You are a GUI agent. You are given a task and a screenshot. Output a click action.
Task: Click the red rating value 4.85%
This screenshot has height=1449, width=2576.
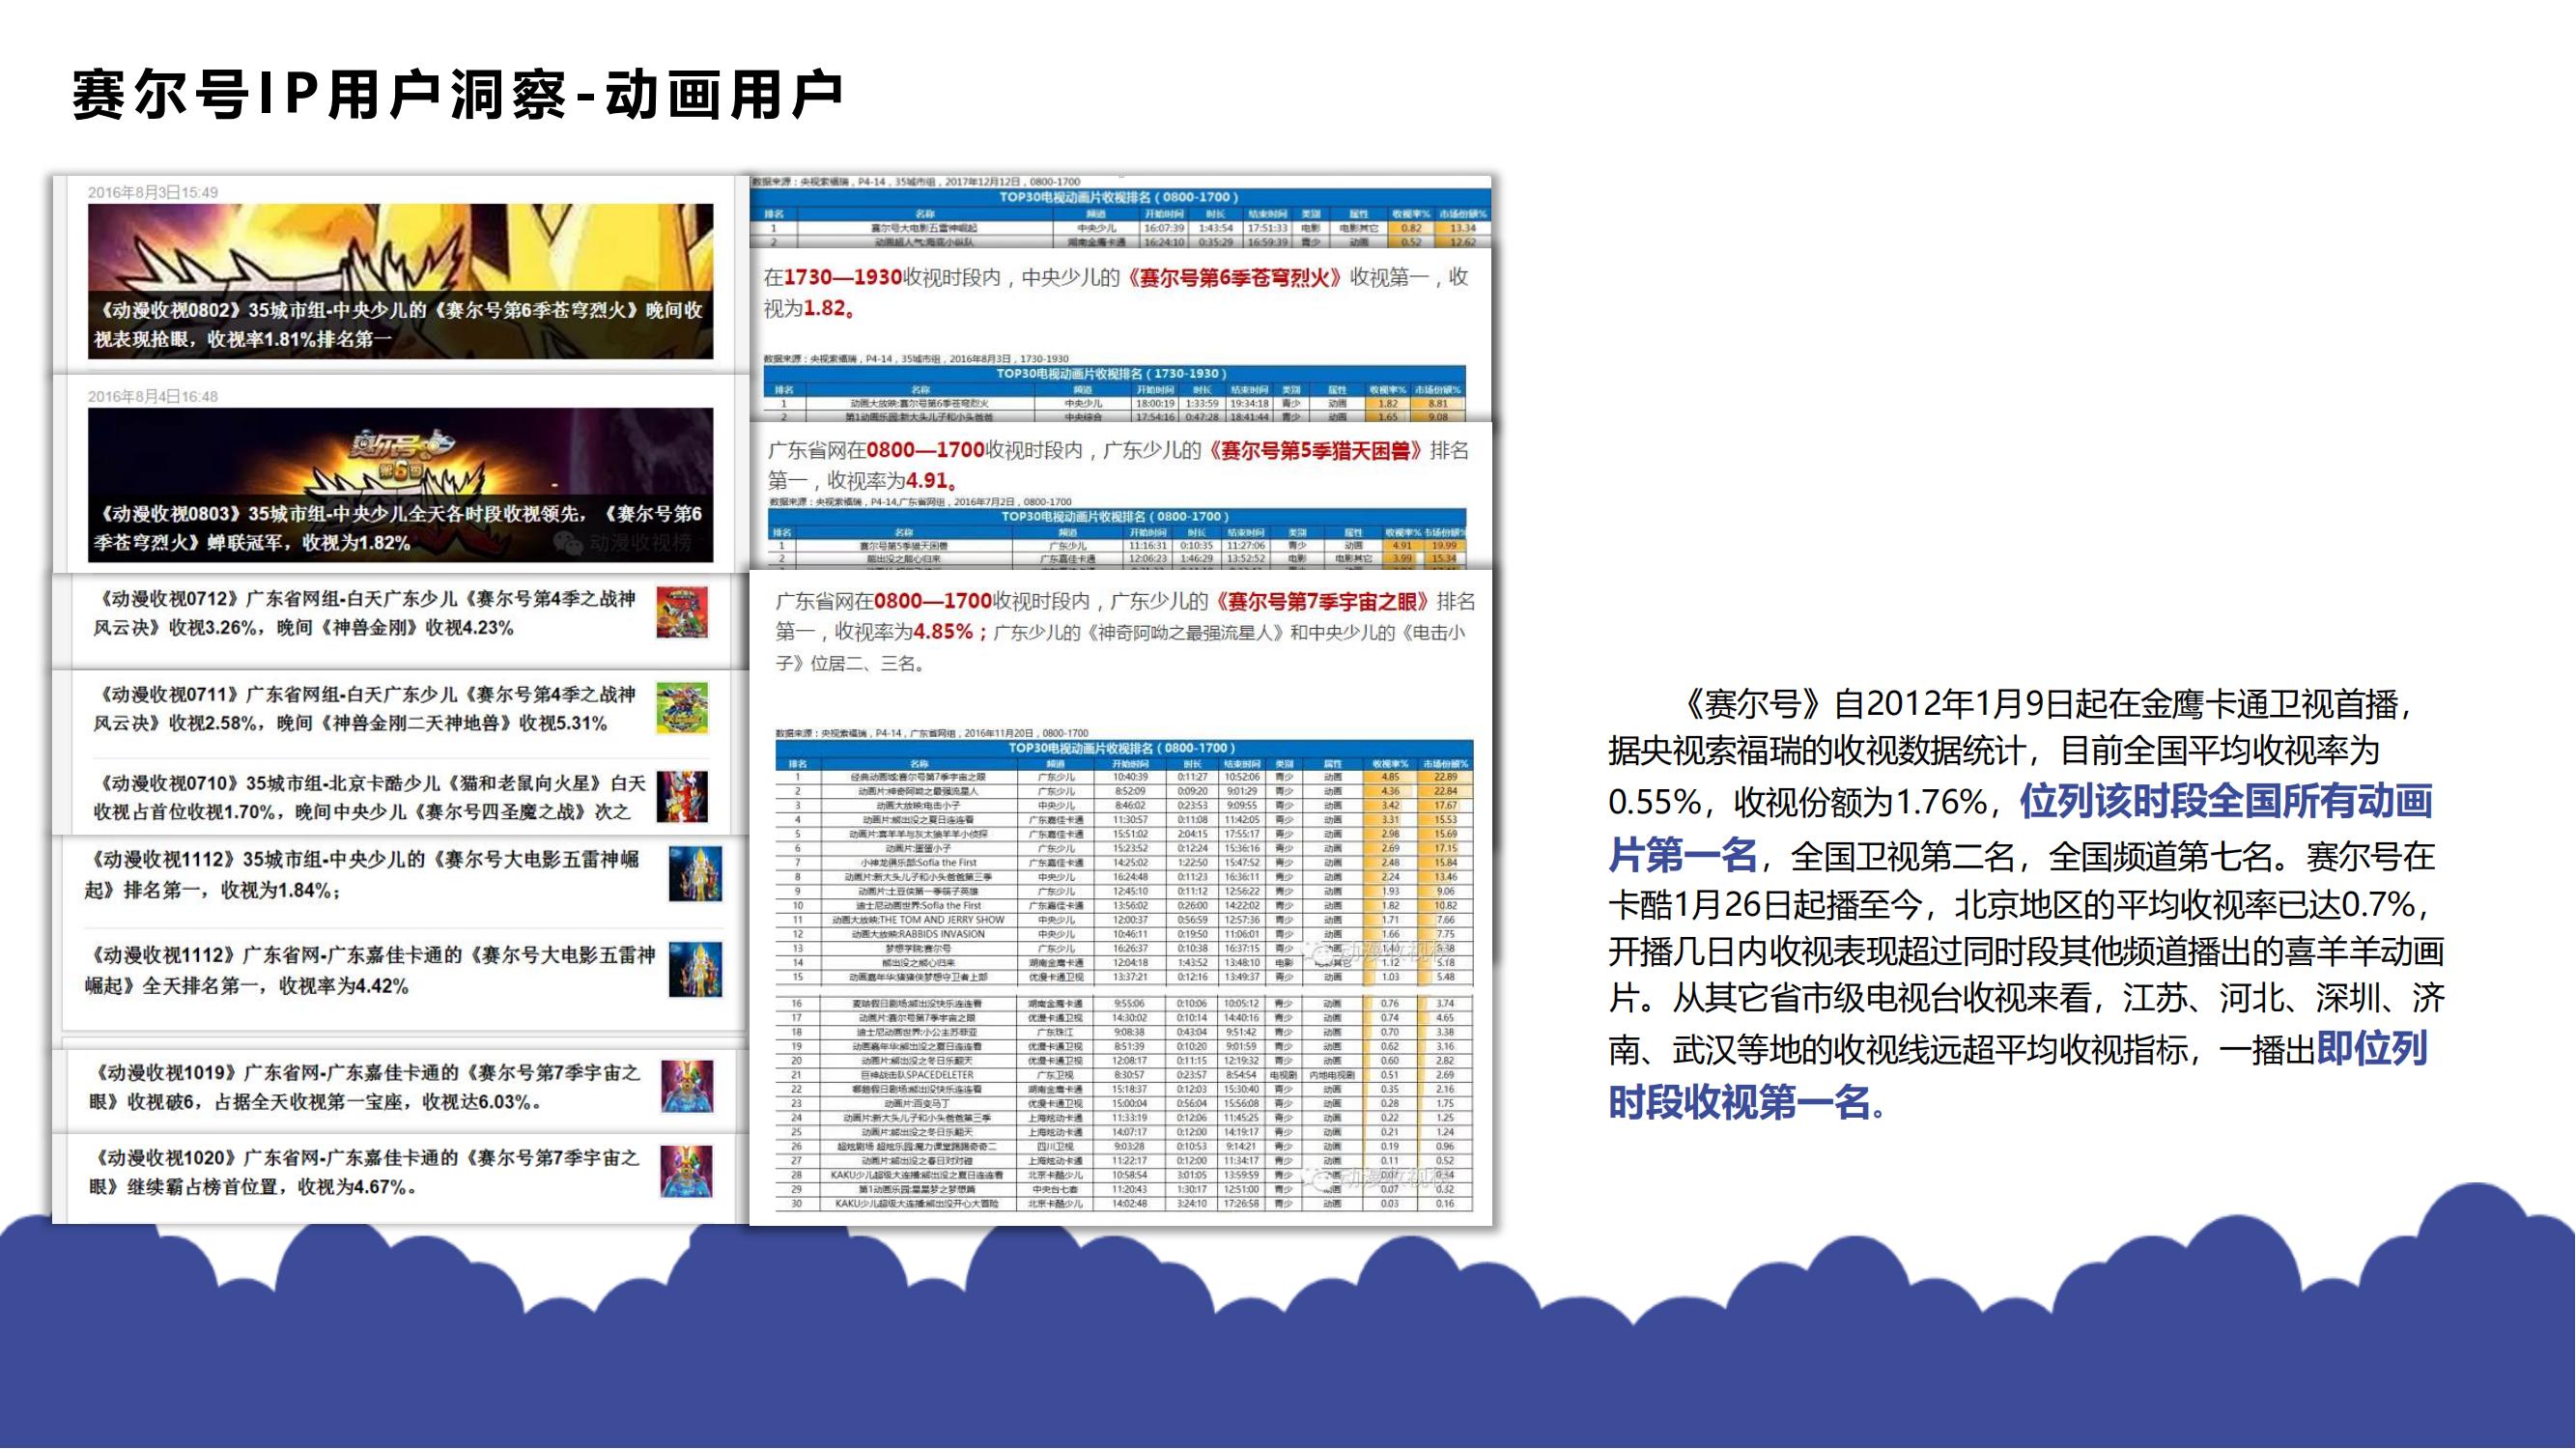pyautogui.click(x=943, y=632)
